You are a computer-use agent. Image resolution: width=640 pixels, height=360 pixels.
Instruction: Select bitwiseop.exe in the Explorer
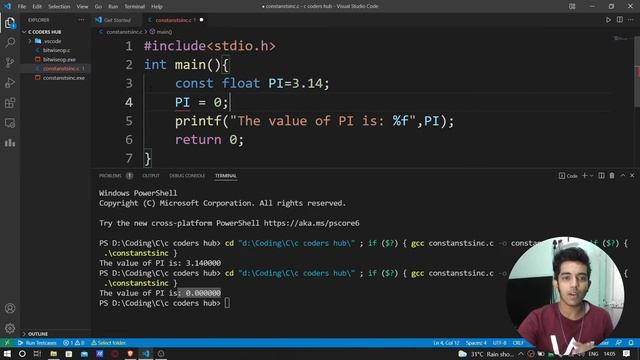coord(59,60)
